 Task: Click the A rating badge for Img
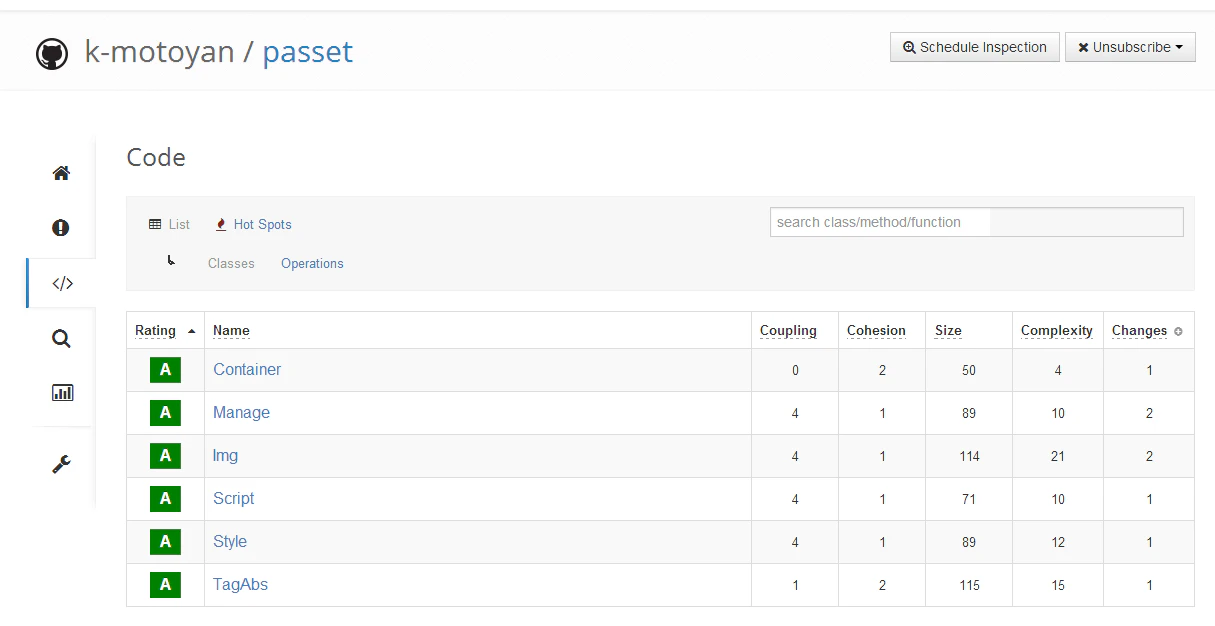click(x=165, y=456)
